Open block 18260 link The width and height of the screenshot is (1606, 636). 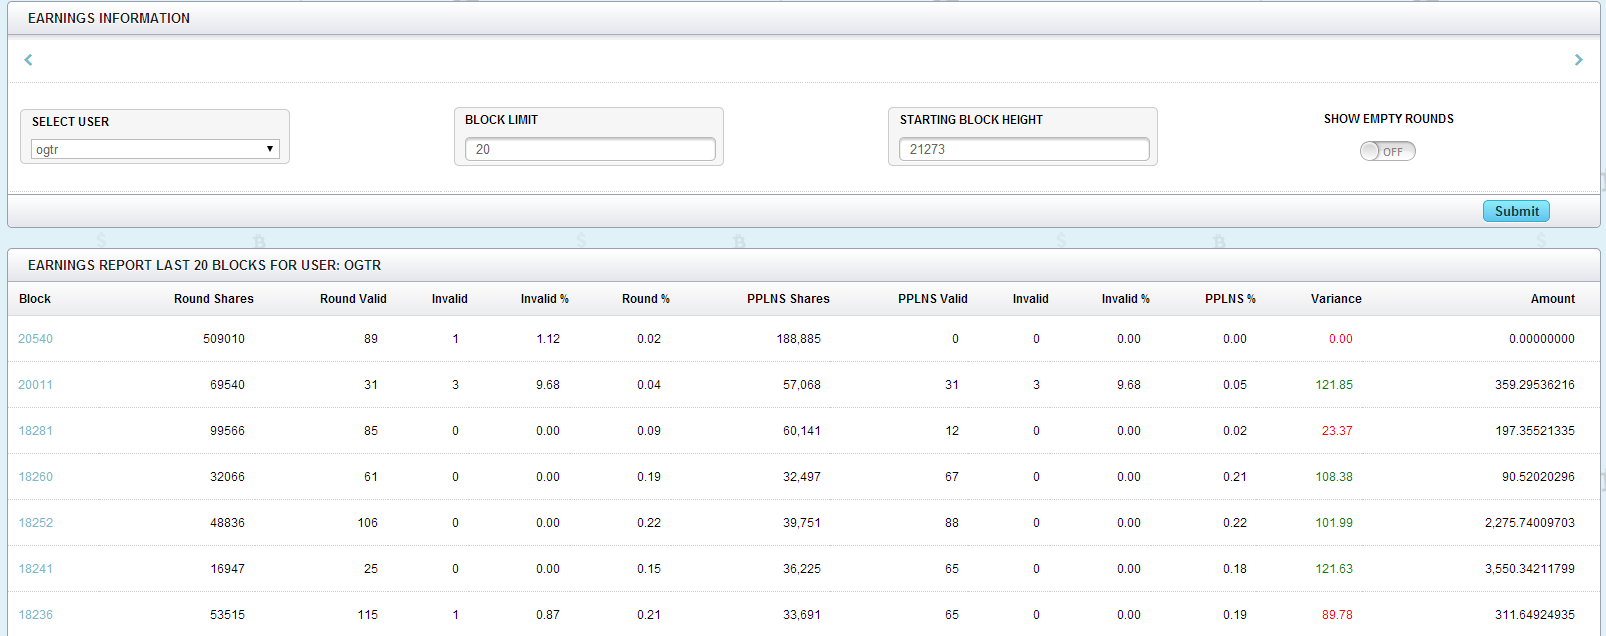pyautogui.click(x=35, y=477)
